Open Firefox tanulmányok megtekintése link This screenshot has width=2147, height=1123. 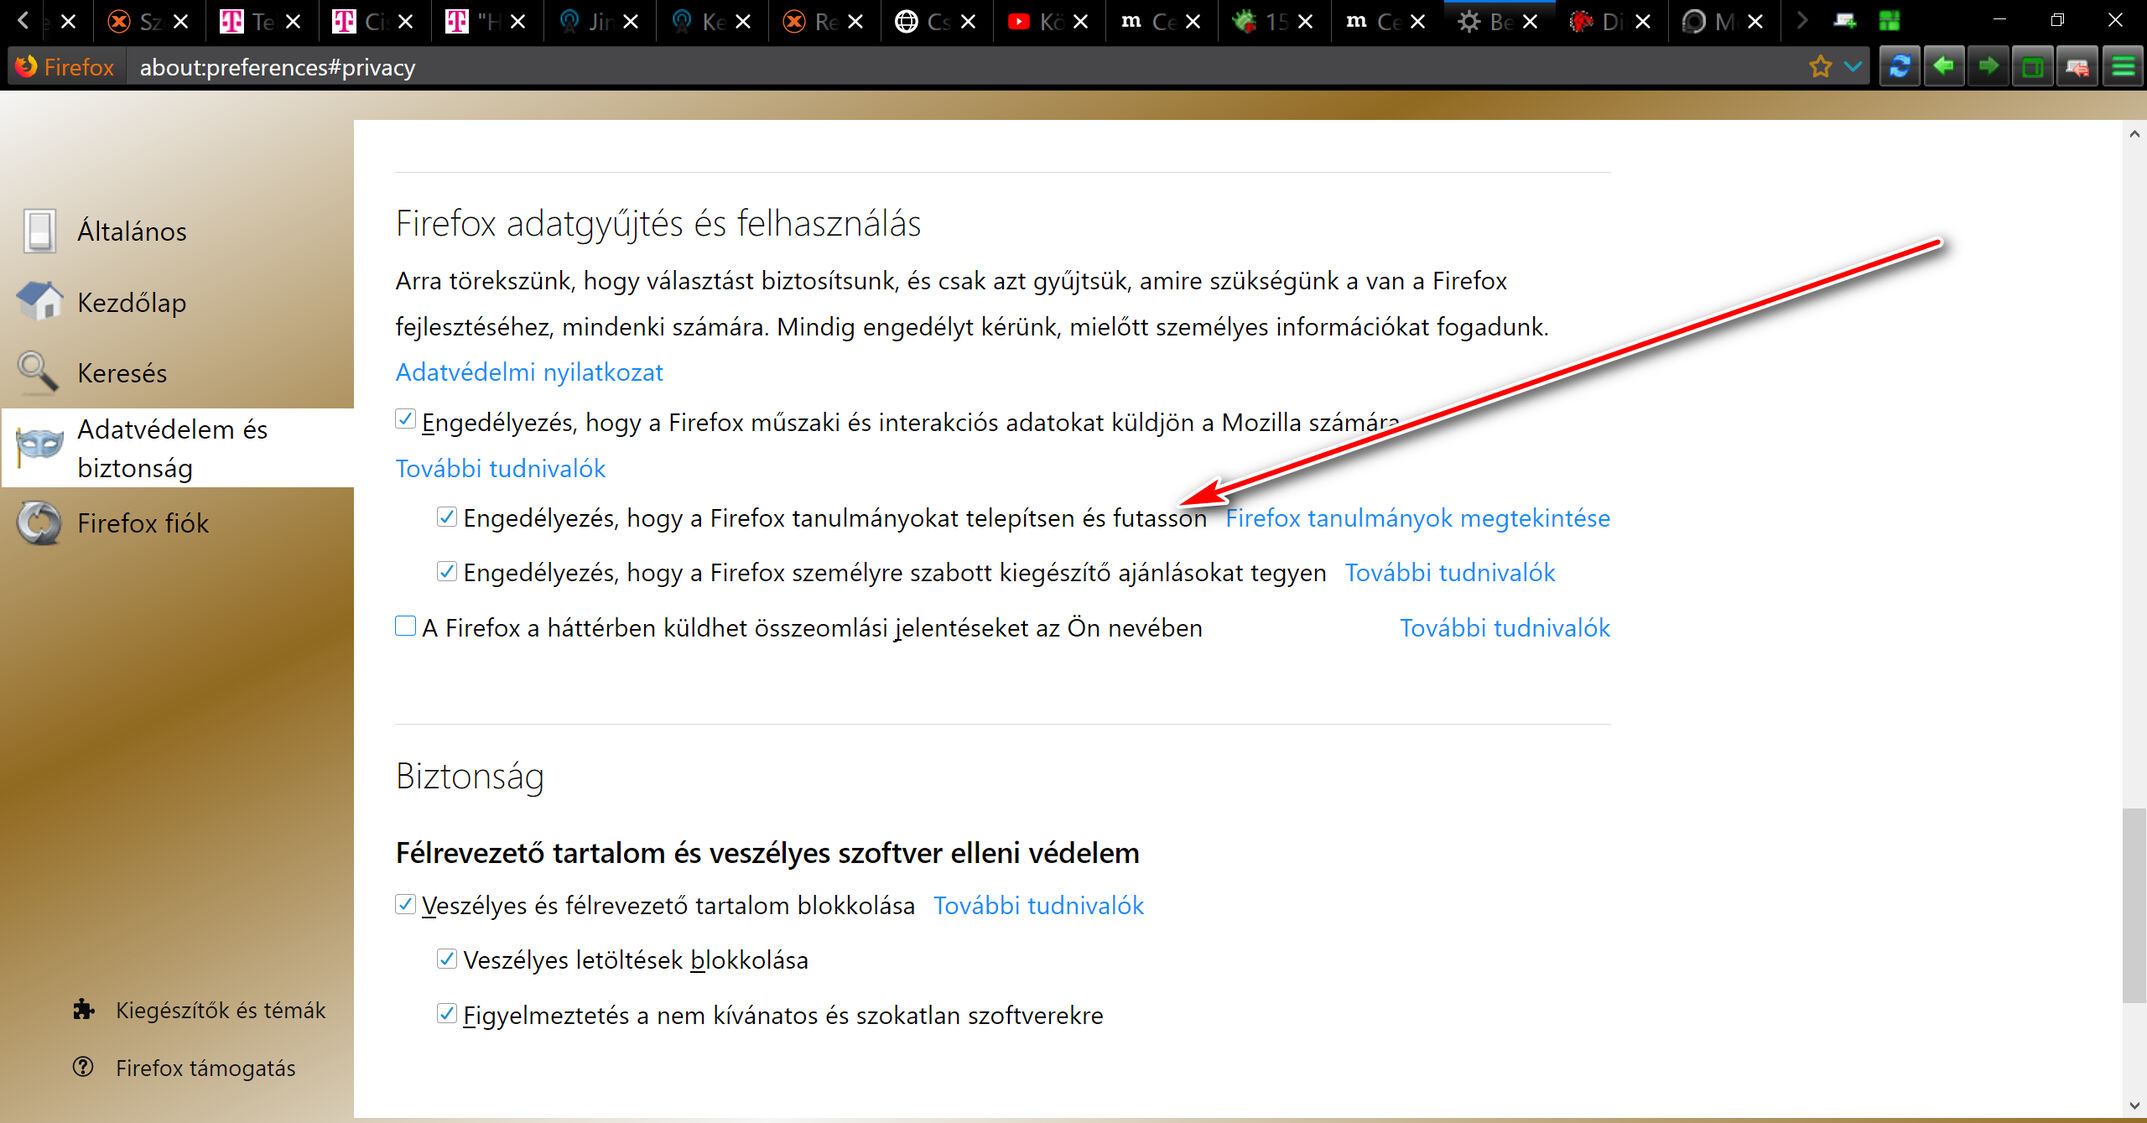(x=1417, y=518)
